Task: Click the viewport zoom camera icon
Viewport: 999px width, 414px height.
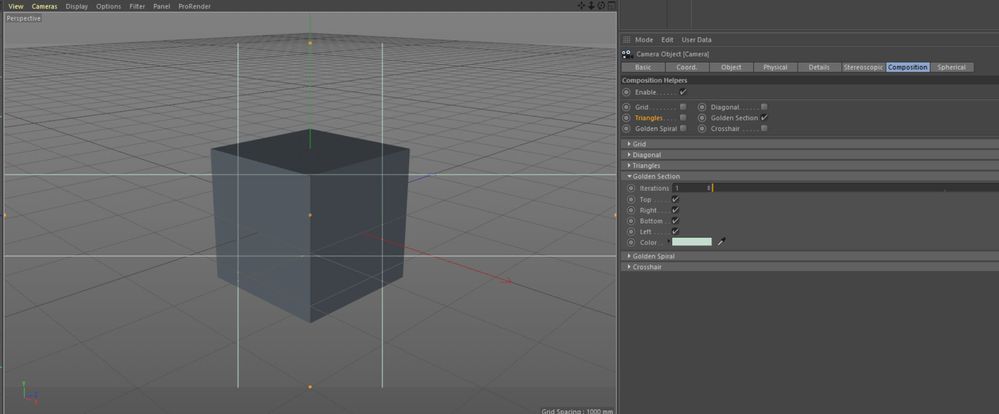Action: 591,6
